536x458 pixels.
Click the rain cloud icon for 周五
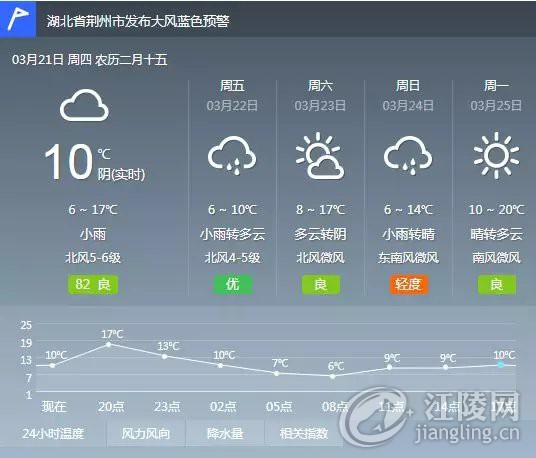pyautogui.click(x=232, y=156)
